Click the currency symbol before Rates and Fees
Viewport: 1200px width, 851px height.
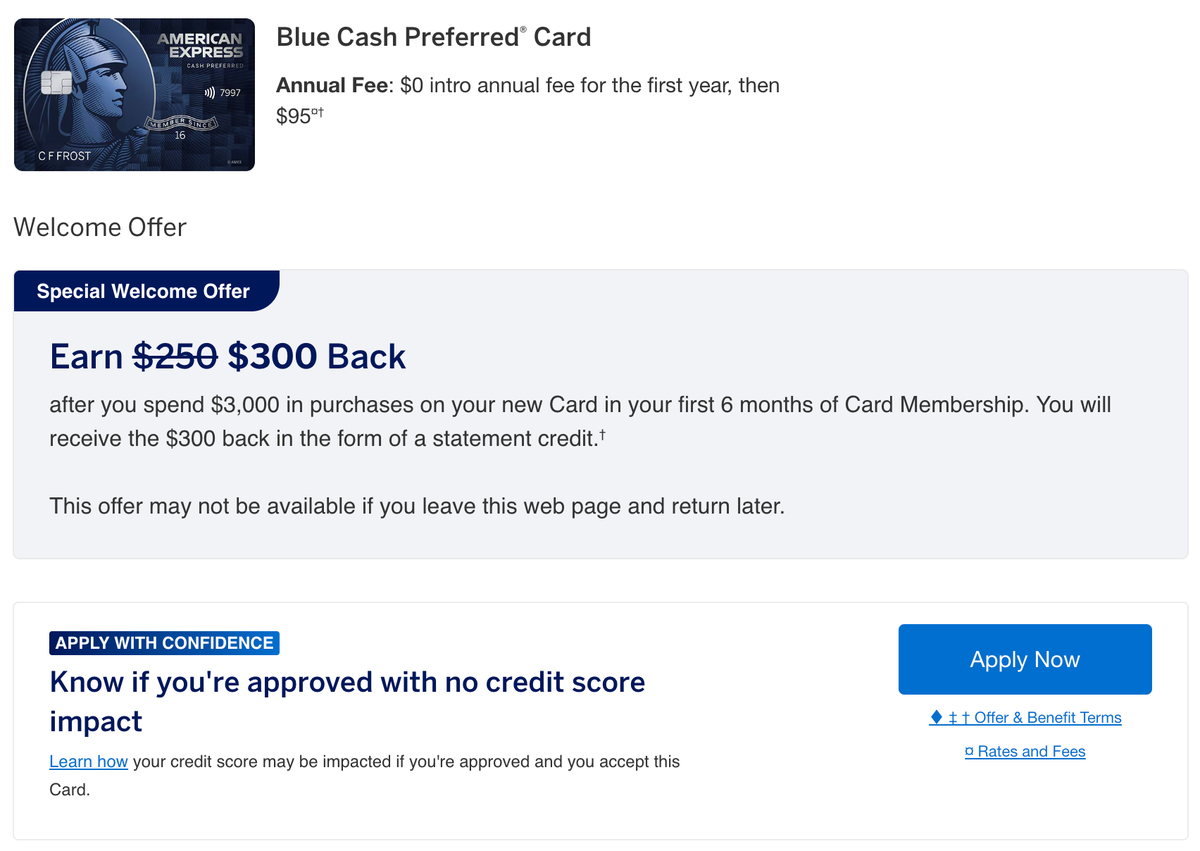coord(970,750)
